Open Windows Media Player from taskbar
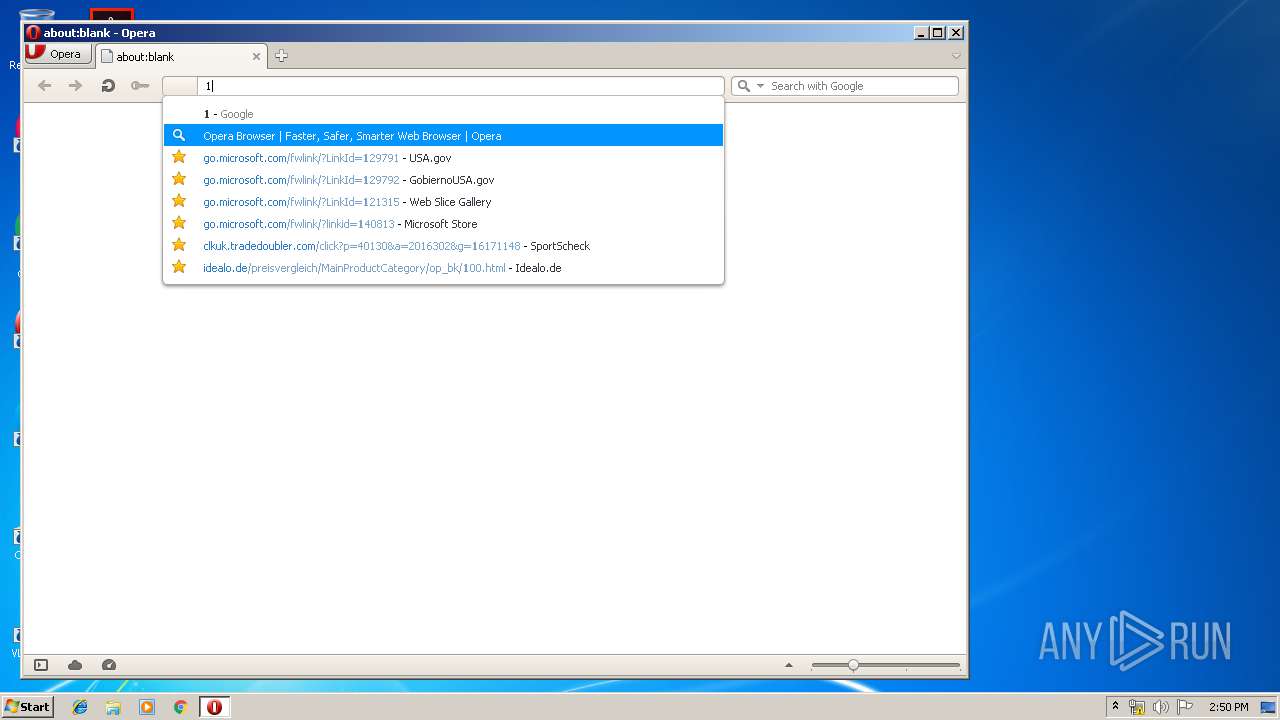The image size is (1280, 720). 147,707
